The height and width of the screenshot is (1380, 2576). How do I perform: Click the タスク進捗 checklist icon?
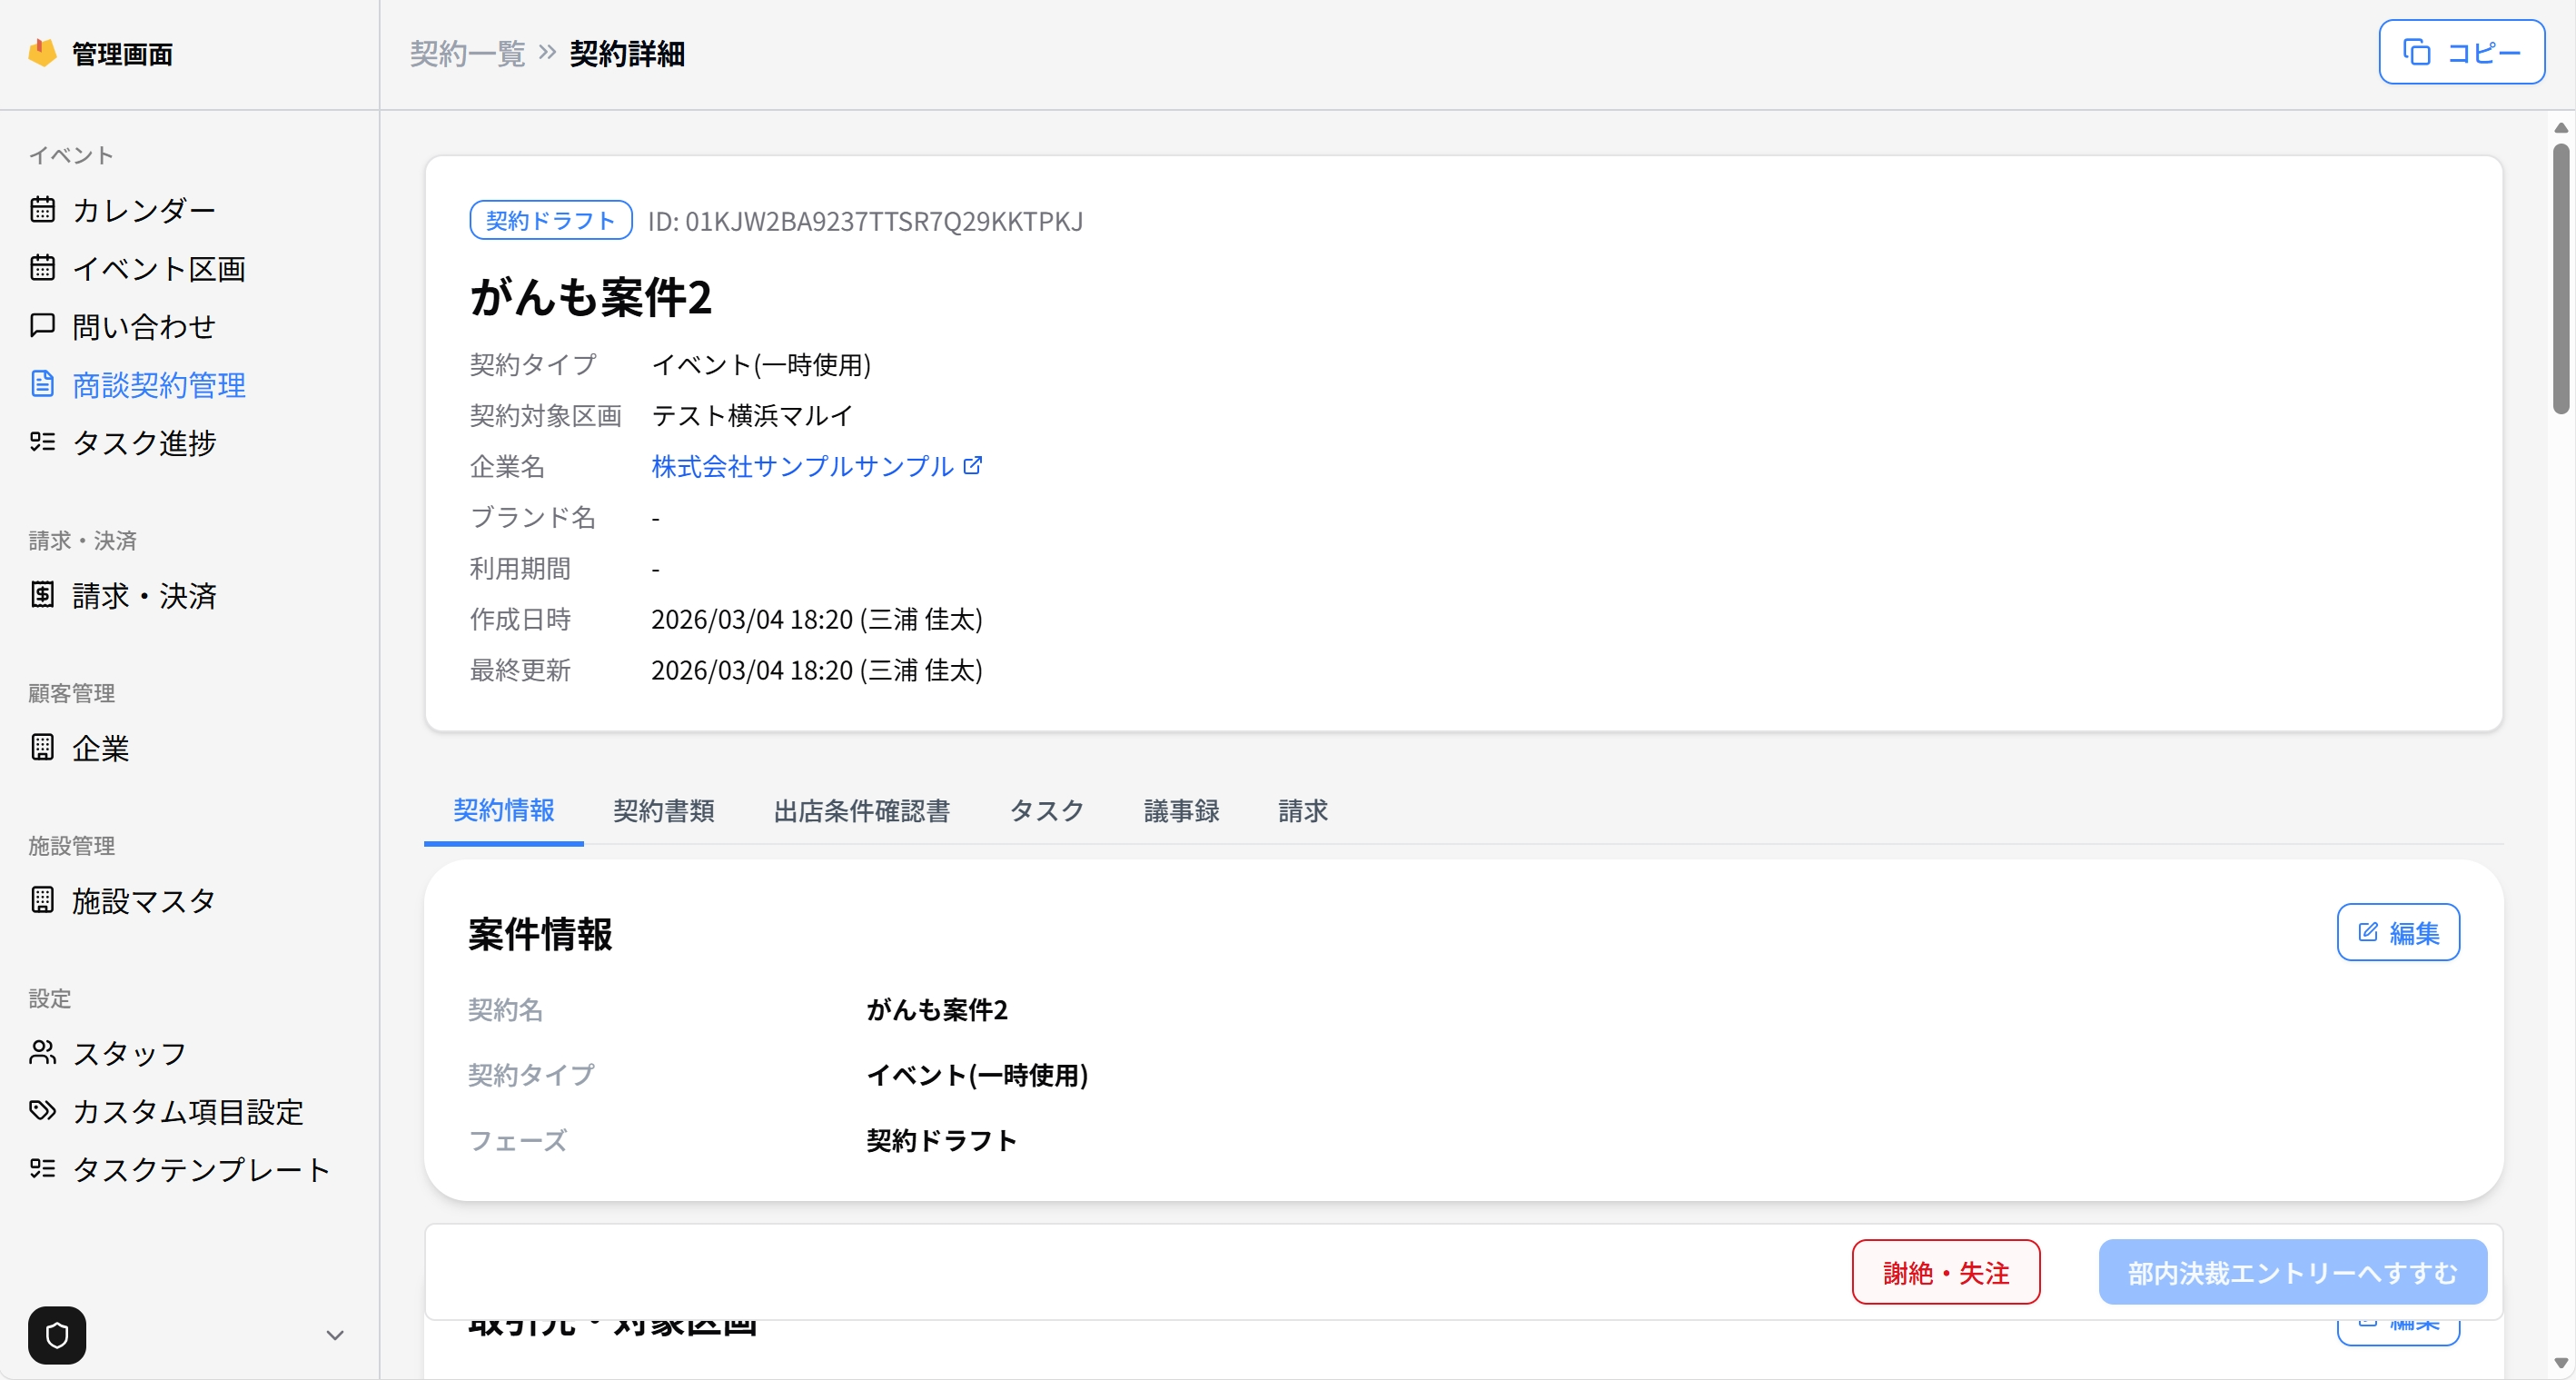tap(42, 442)
